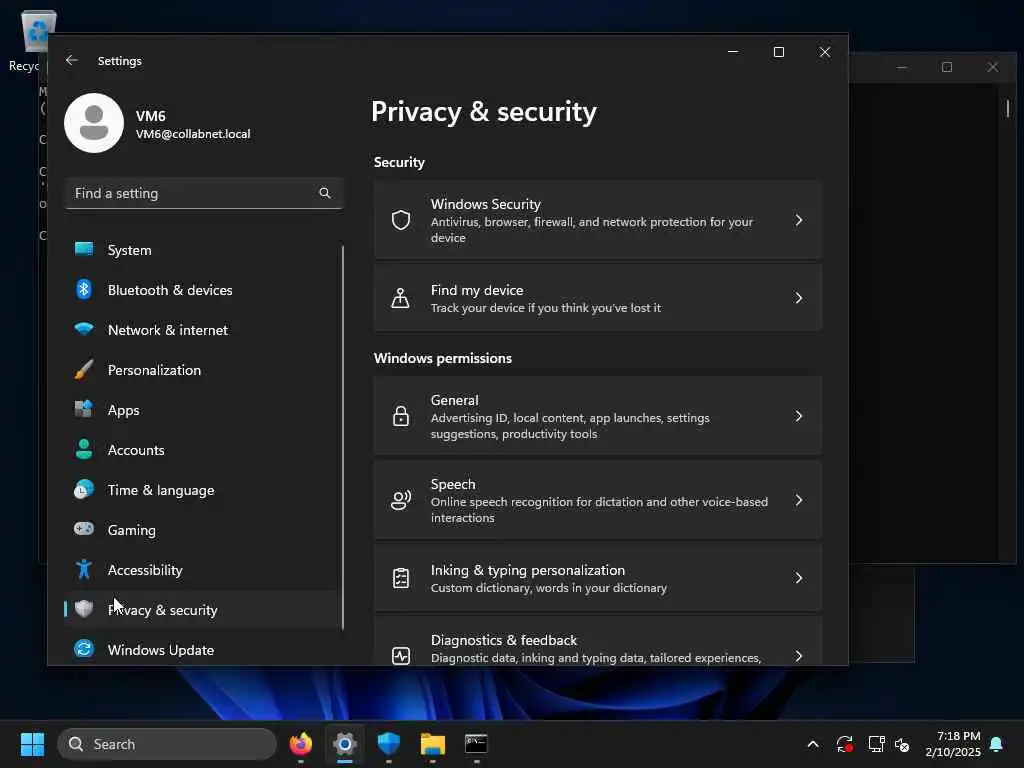This screenshot has width=1024, height=768.
Task: Open General permissions via its chevron
Action: click(x=799, y=416)
